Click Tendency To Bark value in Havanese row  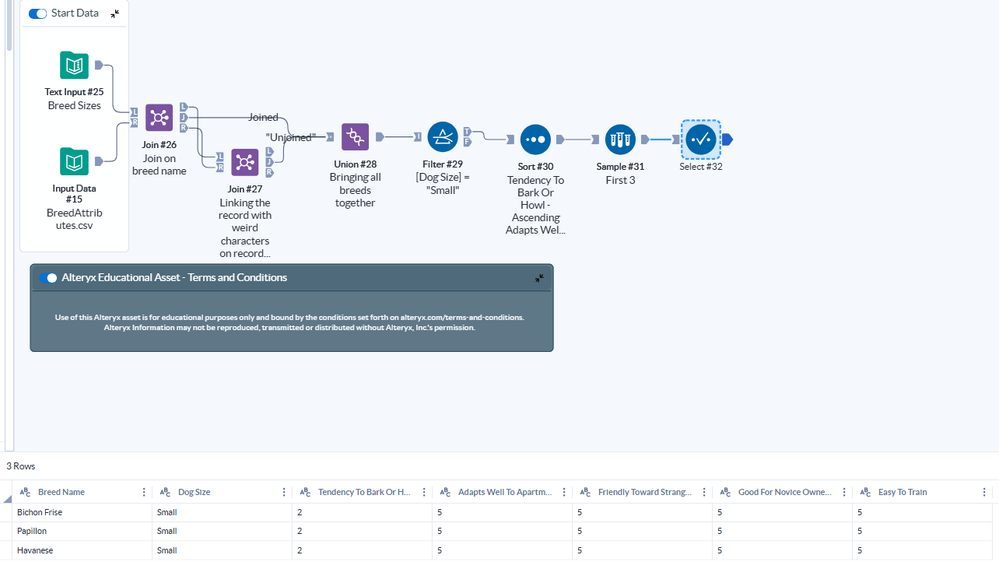click(x=362, y=550)
